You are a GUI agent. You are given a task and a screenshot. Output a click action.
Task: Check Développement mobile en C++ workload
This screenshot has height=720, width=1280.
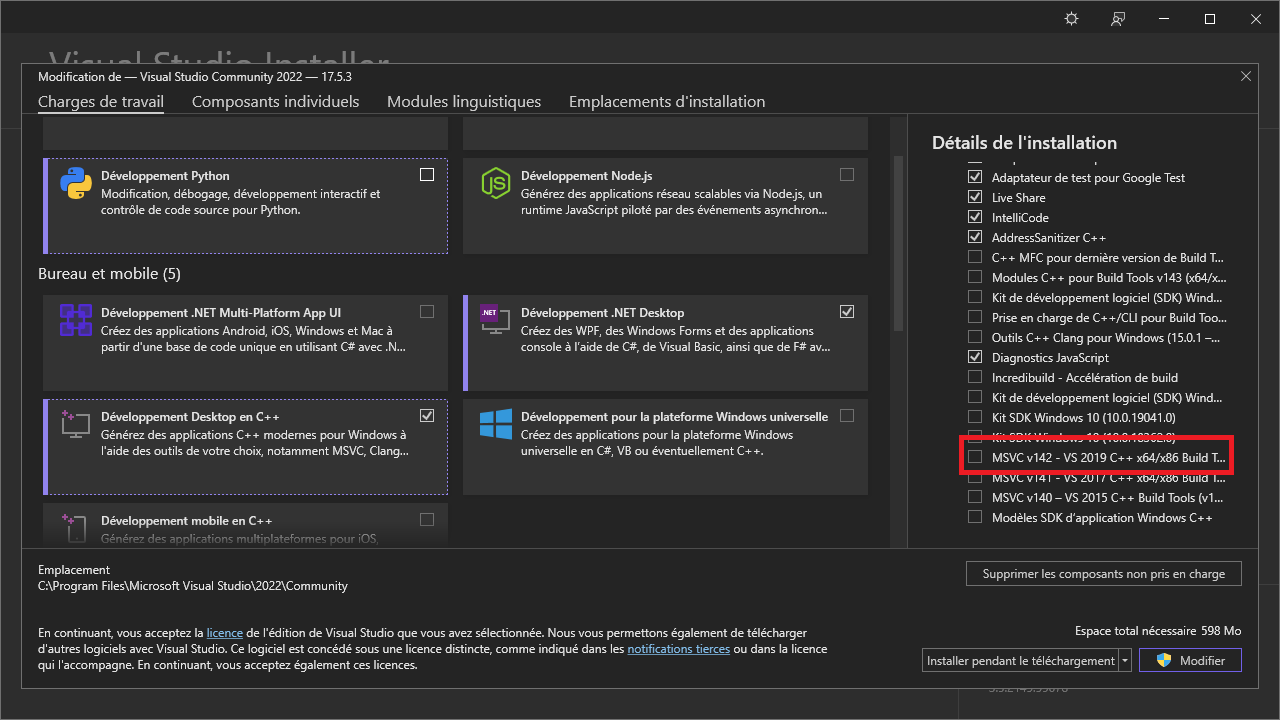(x=427, y=519)
